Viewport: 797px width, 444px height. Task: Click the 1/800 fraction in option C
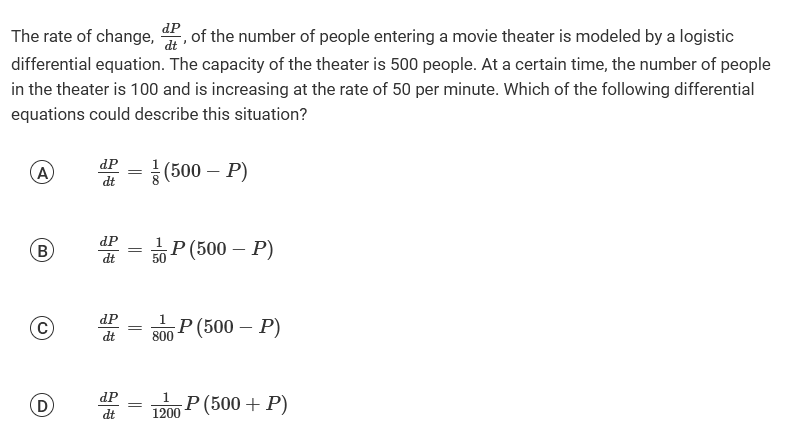point(163,327)
